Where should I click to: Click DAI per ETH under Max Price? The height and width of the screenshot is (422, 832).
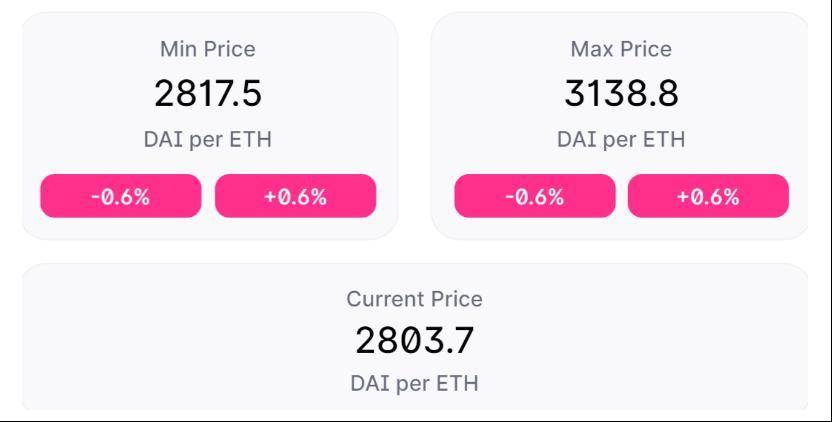point(621,140)
